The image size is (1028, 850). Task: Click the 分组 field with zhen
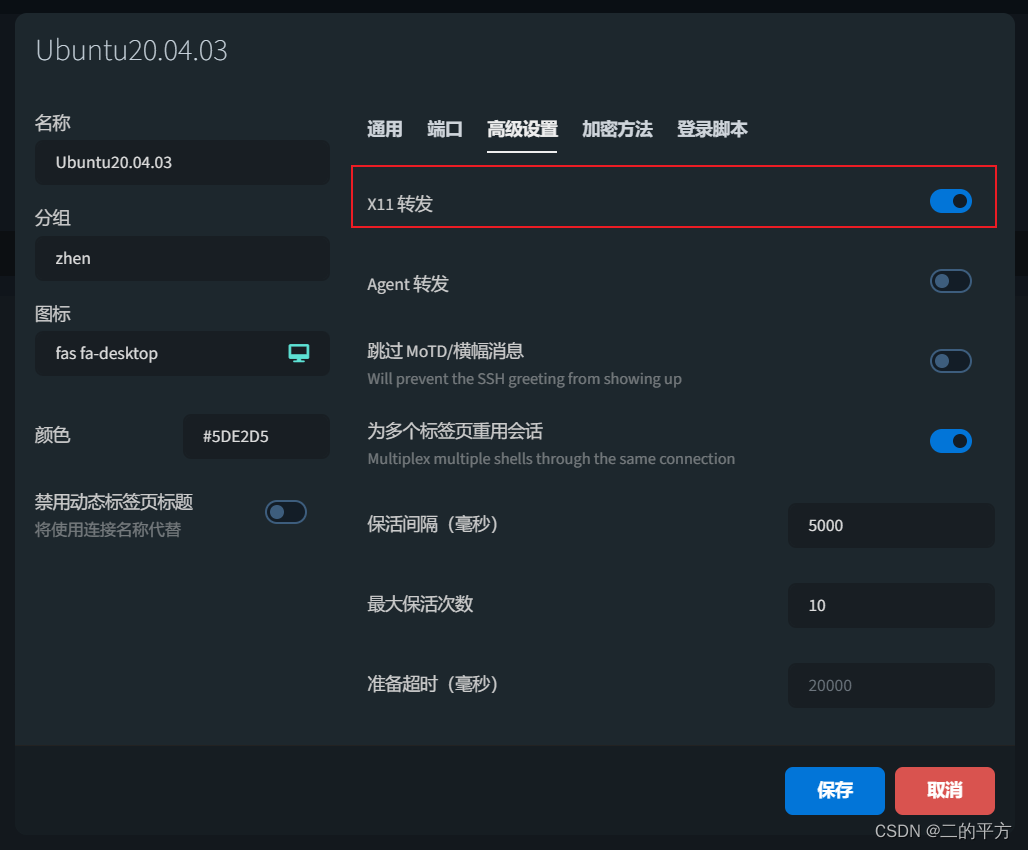pos(182,258)
